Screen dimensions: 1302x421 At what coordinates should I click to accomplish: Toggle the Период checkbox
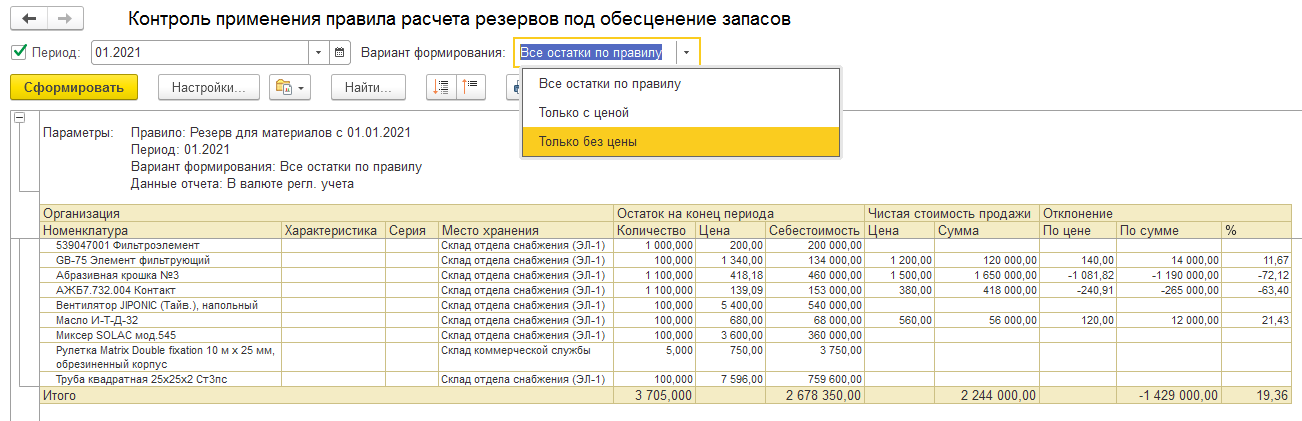point(19,52)
